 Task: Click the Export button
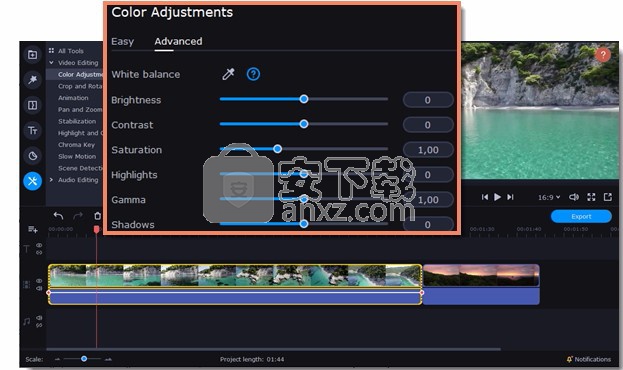point(581,217)
